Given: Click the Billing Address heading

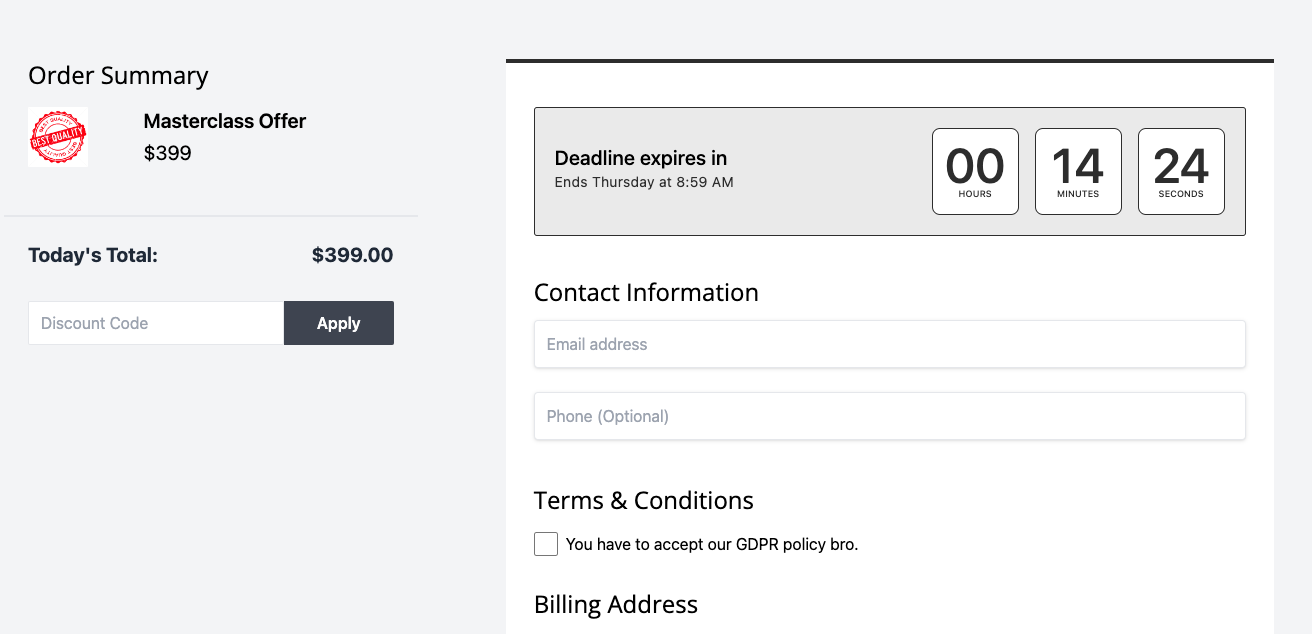Looking at the screenshot, I should coord(616,604).
